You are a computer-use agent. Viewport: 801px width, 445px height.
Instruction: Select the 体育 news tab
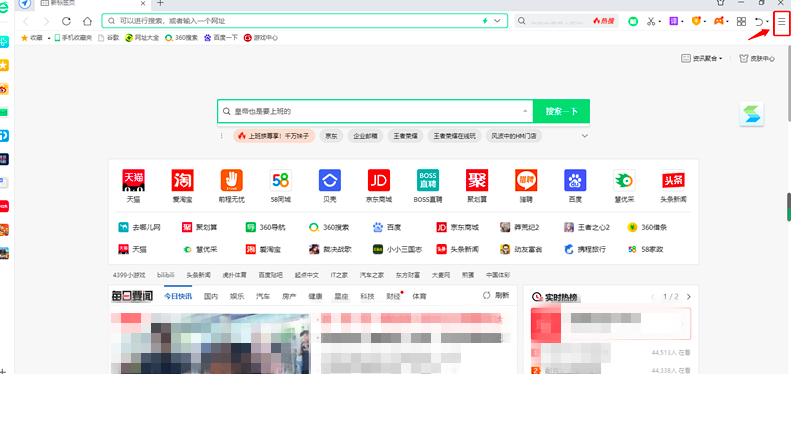419,296
